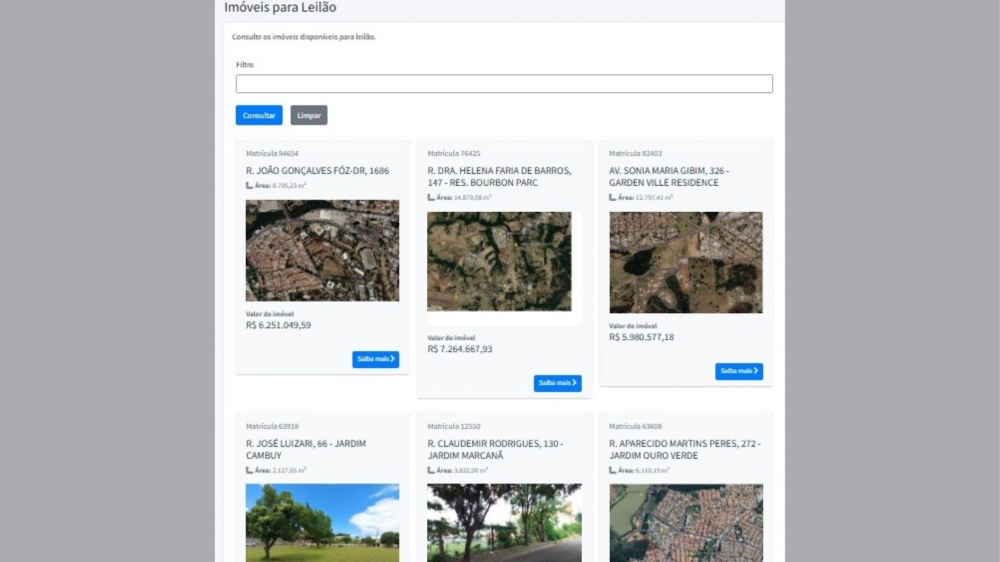Click the area icon on the Jardim Marcanã card
The width and height of the screenshot is (1000, 562).
(x=431, y=470)
